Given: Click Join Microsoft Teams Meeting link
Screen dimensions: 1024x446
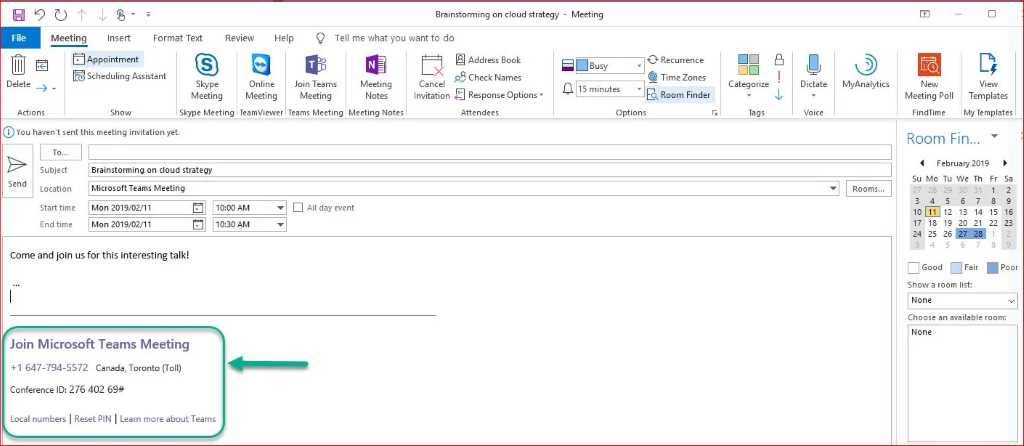Looking at the screenshot, I should coord(100,344).
